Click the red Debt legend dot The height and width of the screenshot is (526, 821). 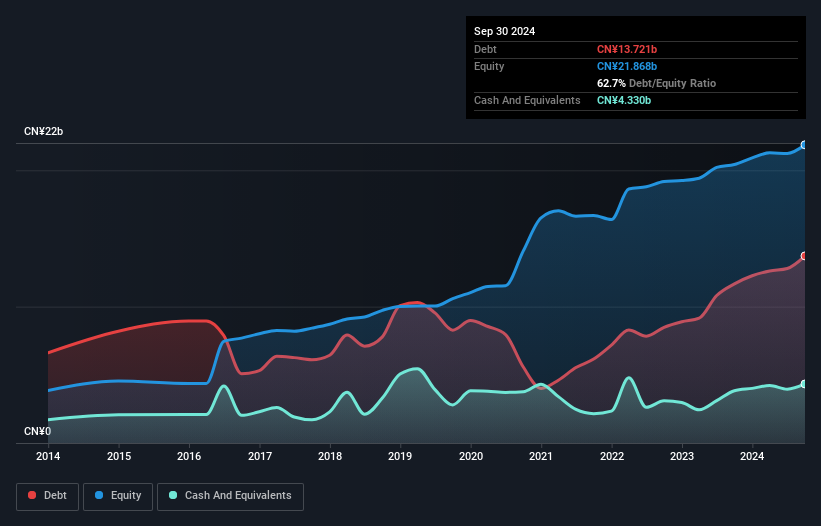[32, 495]
